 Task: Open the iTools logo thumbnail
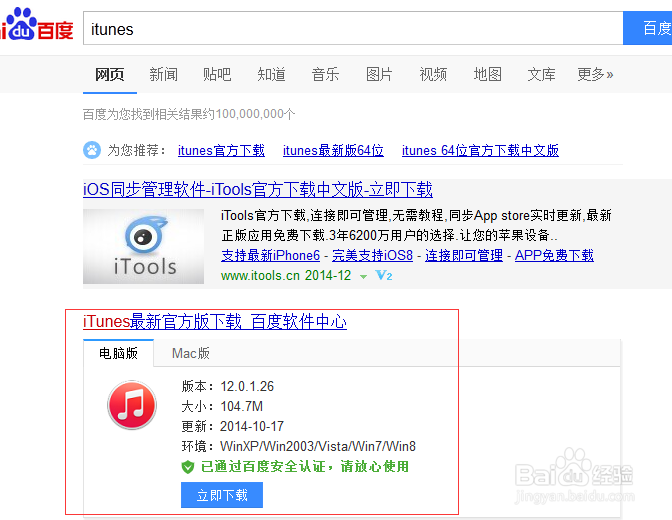pyautogui.click(x=144, y=246)
